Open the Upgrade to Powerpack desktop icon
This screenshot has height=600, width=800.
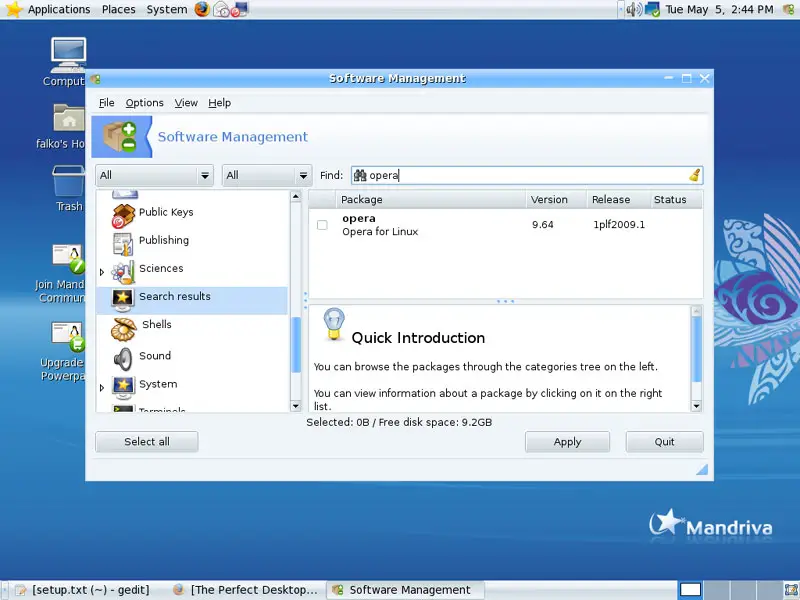(68, 337)
